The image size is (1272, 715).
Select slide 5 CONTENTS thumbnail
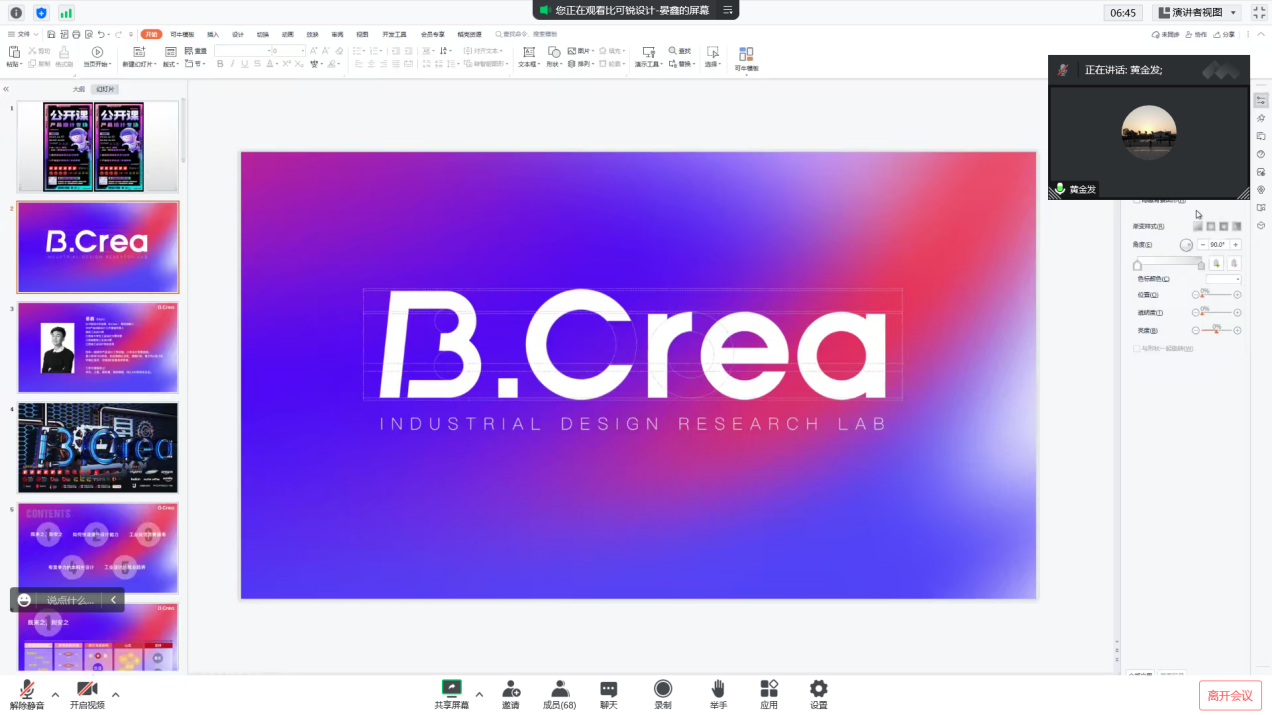(x=98, y=548)
